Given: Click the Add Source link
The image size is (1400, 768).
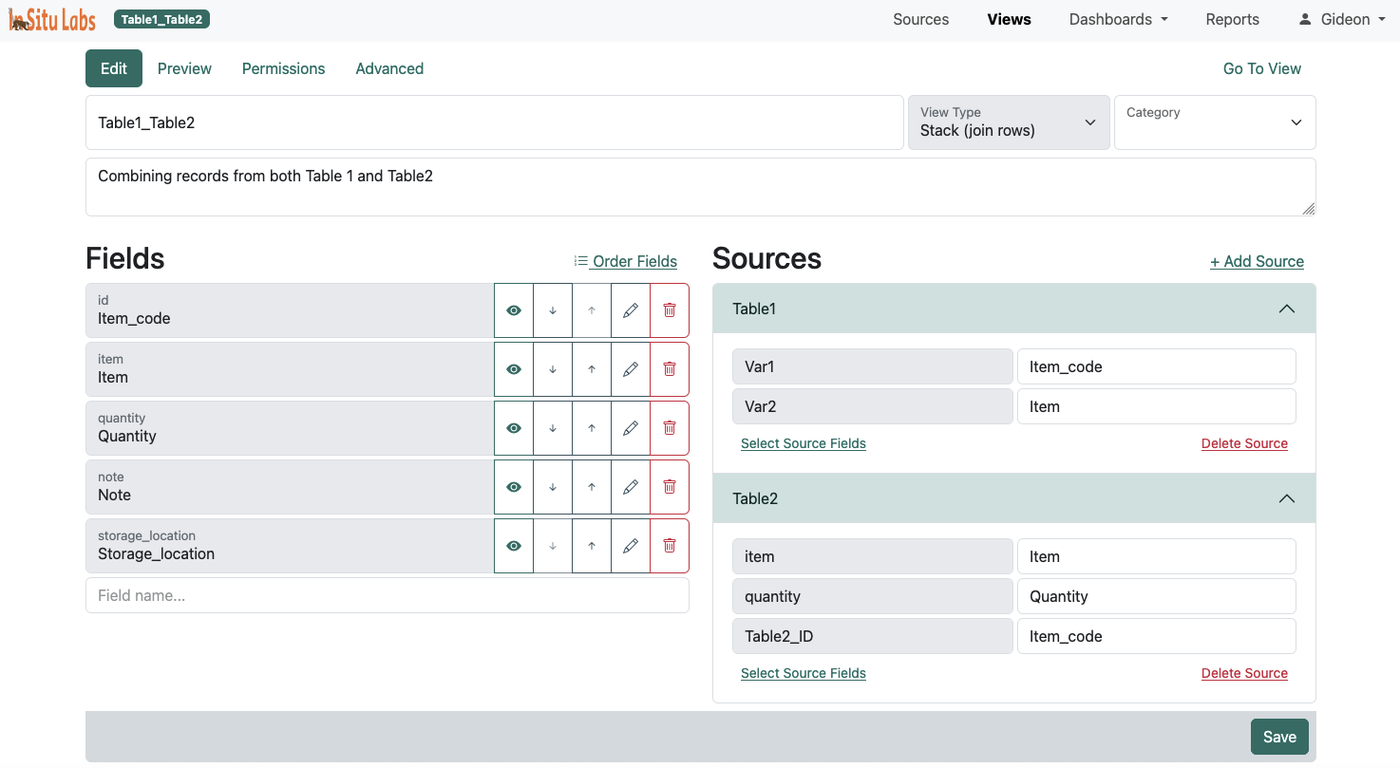Looking at the screenshot, I should (1257, 261).
